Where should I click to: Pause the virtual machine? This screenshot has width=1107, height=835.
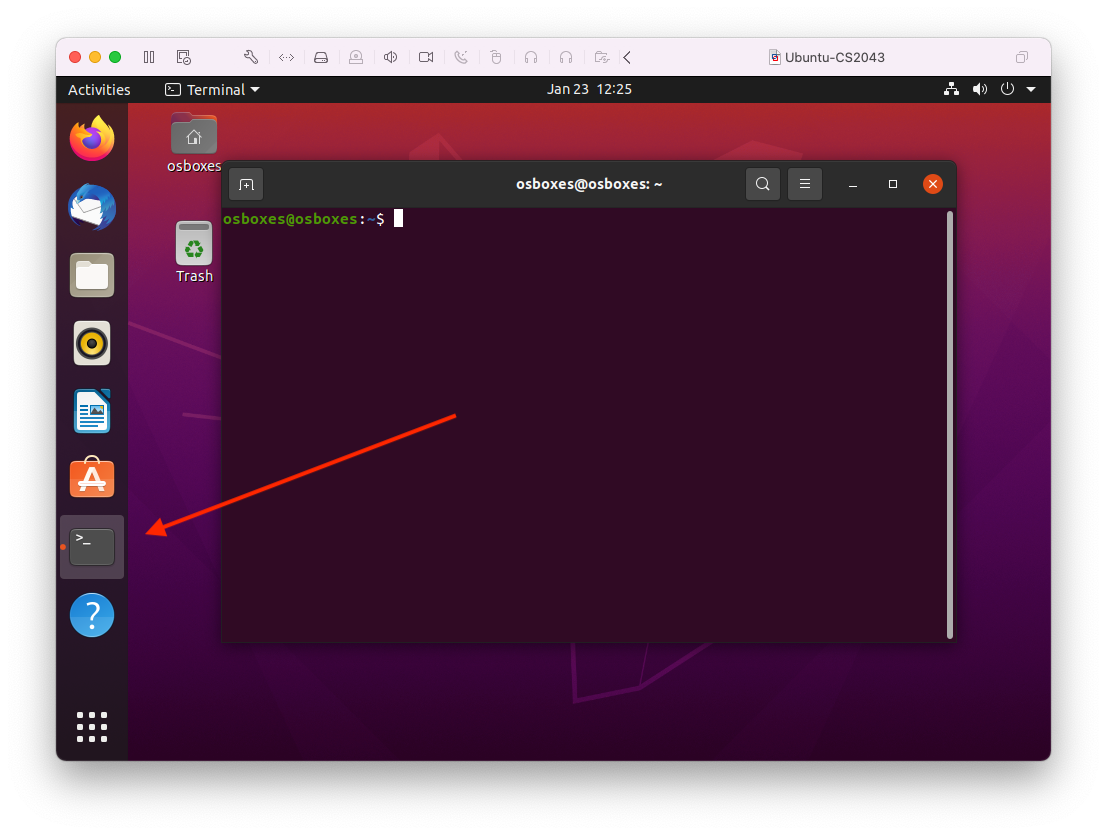149,57
